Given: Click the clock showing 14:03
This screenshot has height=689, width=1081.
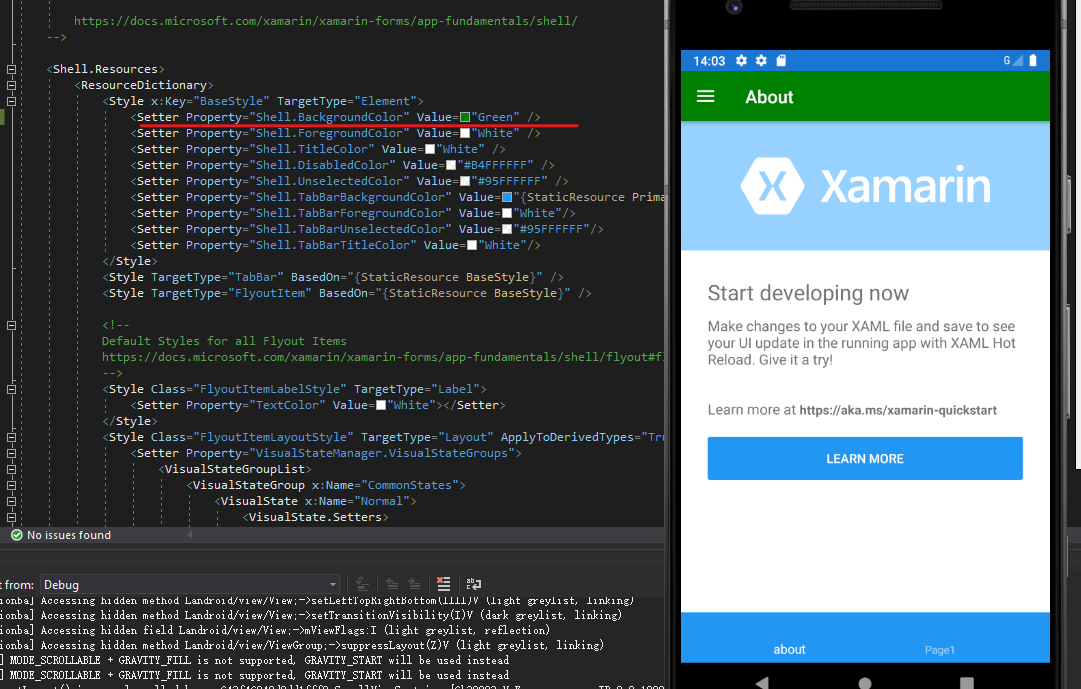Looking at the screenshot, I should click(709, 61).
